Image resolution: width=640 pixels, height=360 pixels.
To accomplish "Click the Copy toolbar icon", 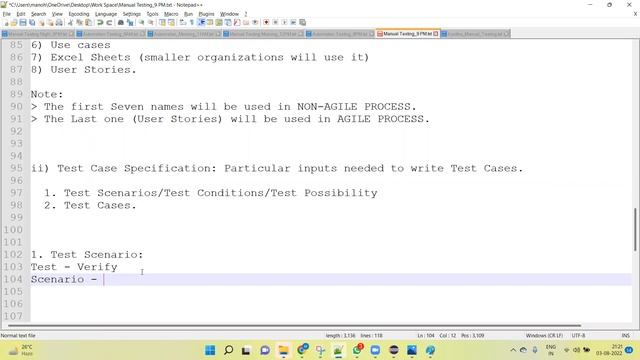I will coord(79,22).
